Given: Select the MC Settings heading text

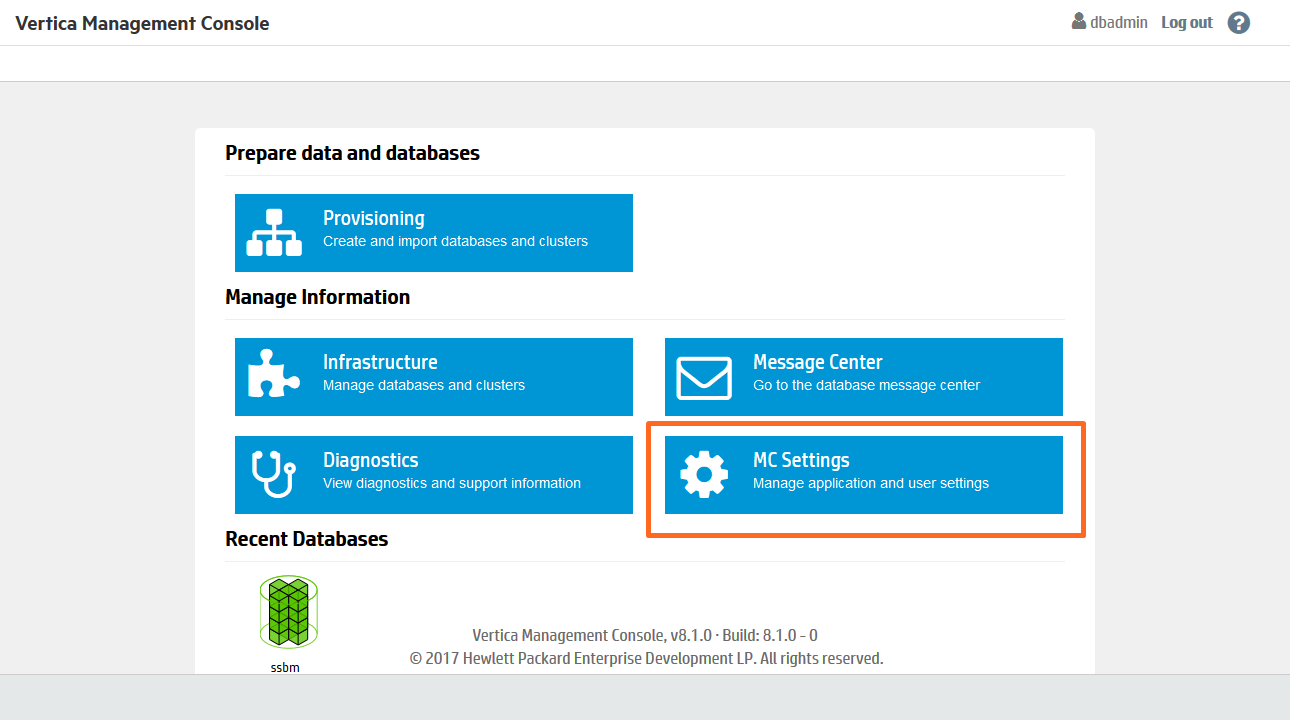Looking at the screenshot, I should [x=801, y=460].
